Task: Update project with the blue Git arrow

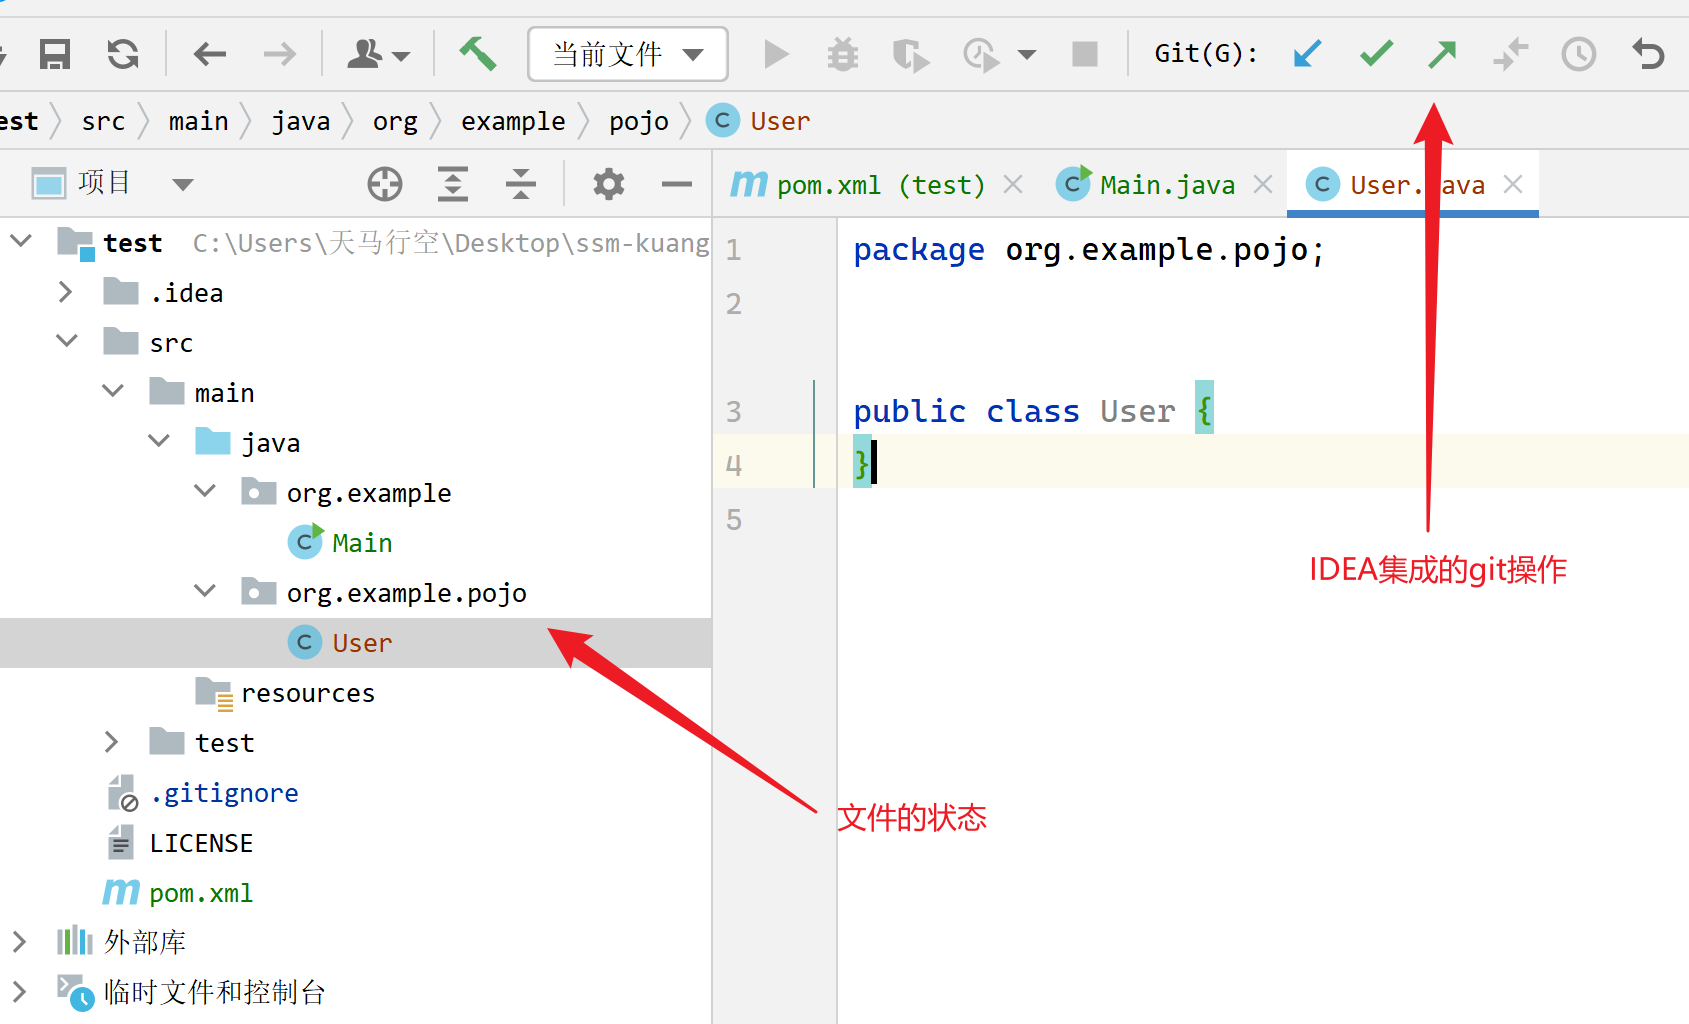Action: click(1307, 54)
